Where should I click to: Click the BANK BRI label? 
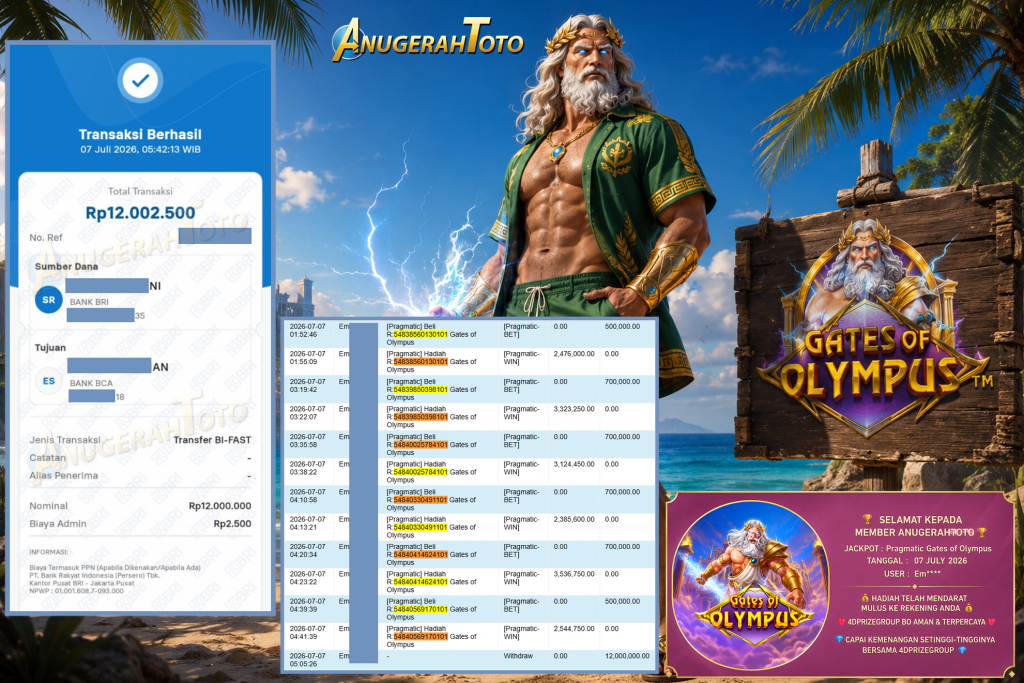pos(89,302)
